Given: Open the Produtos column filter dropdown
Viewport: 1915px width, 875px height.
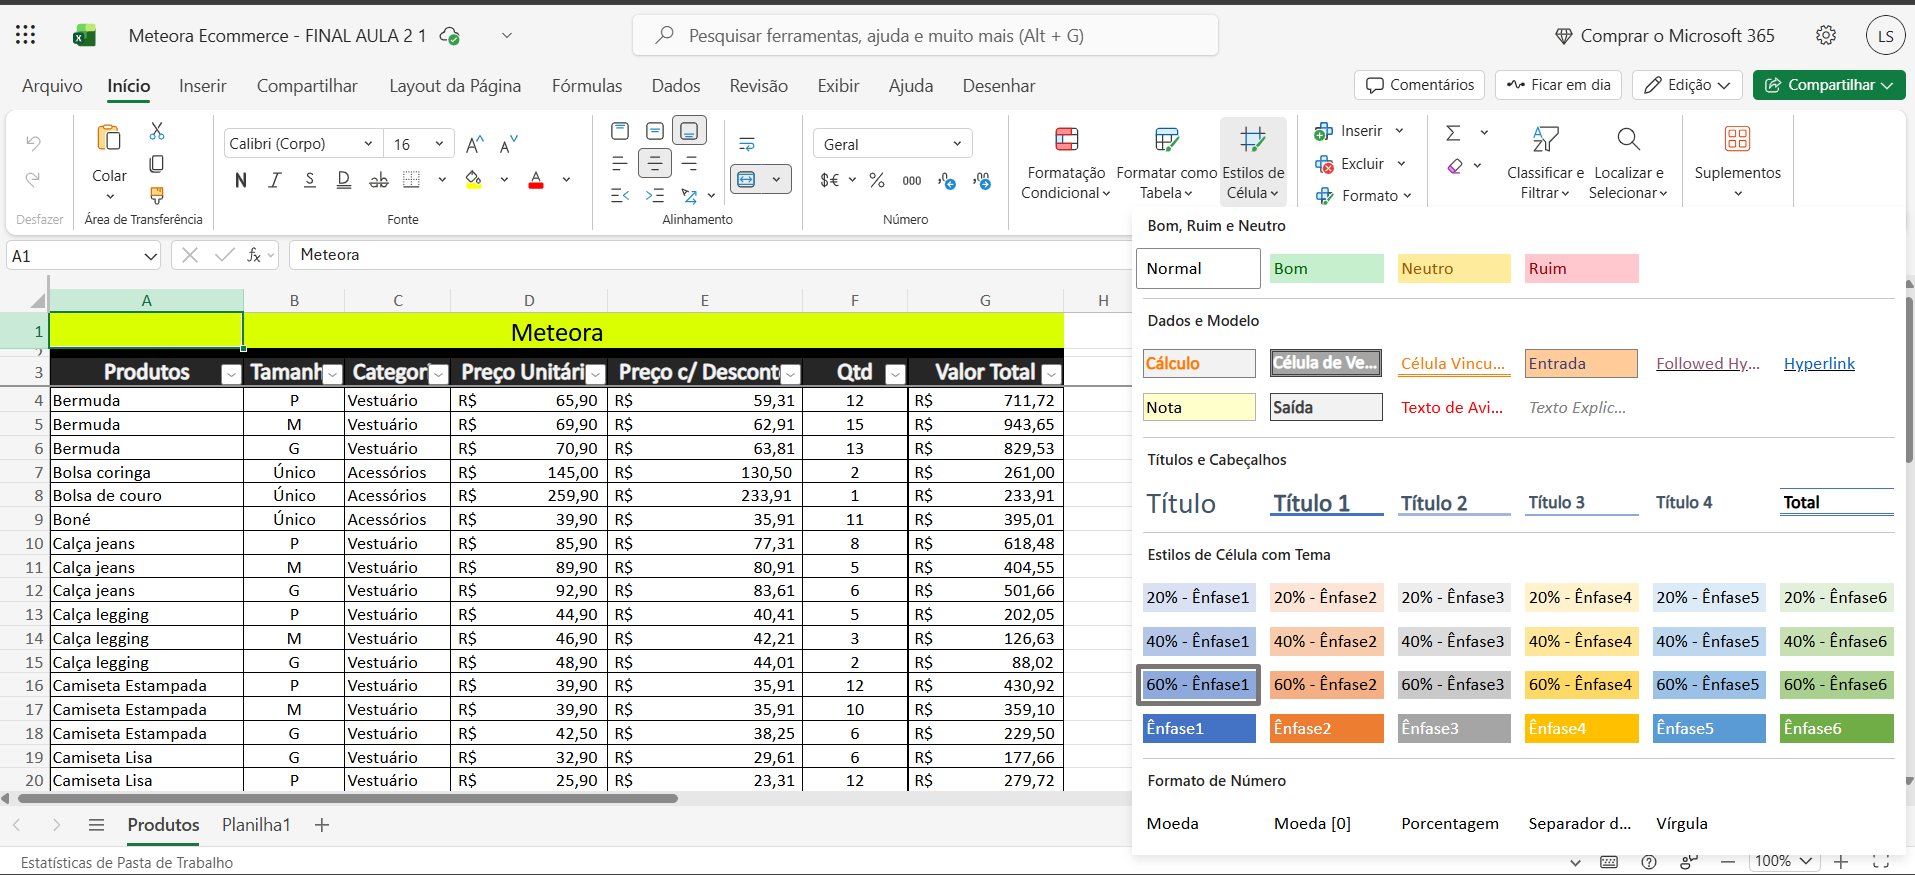Looking at the screenshot, I should tap(231, 374).
